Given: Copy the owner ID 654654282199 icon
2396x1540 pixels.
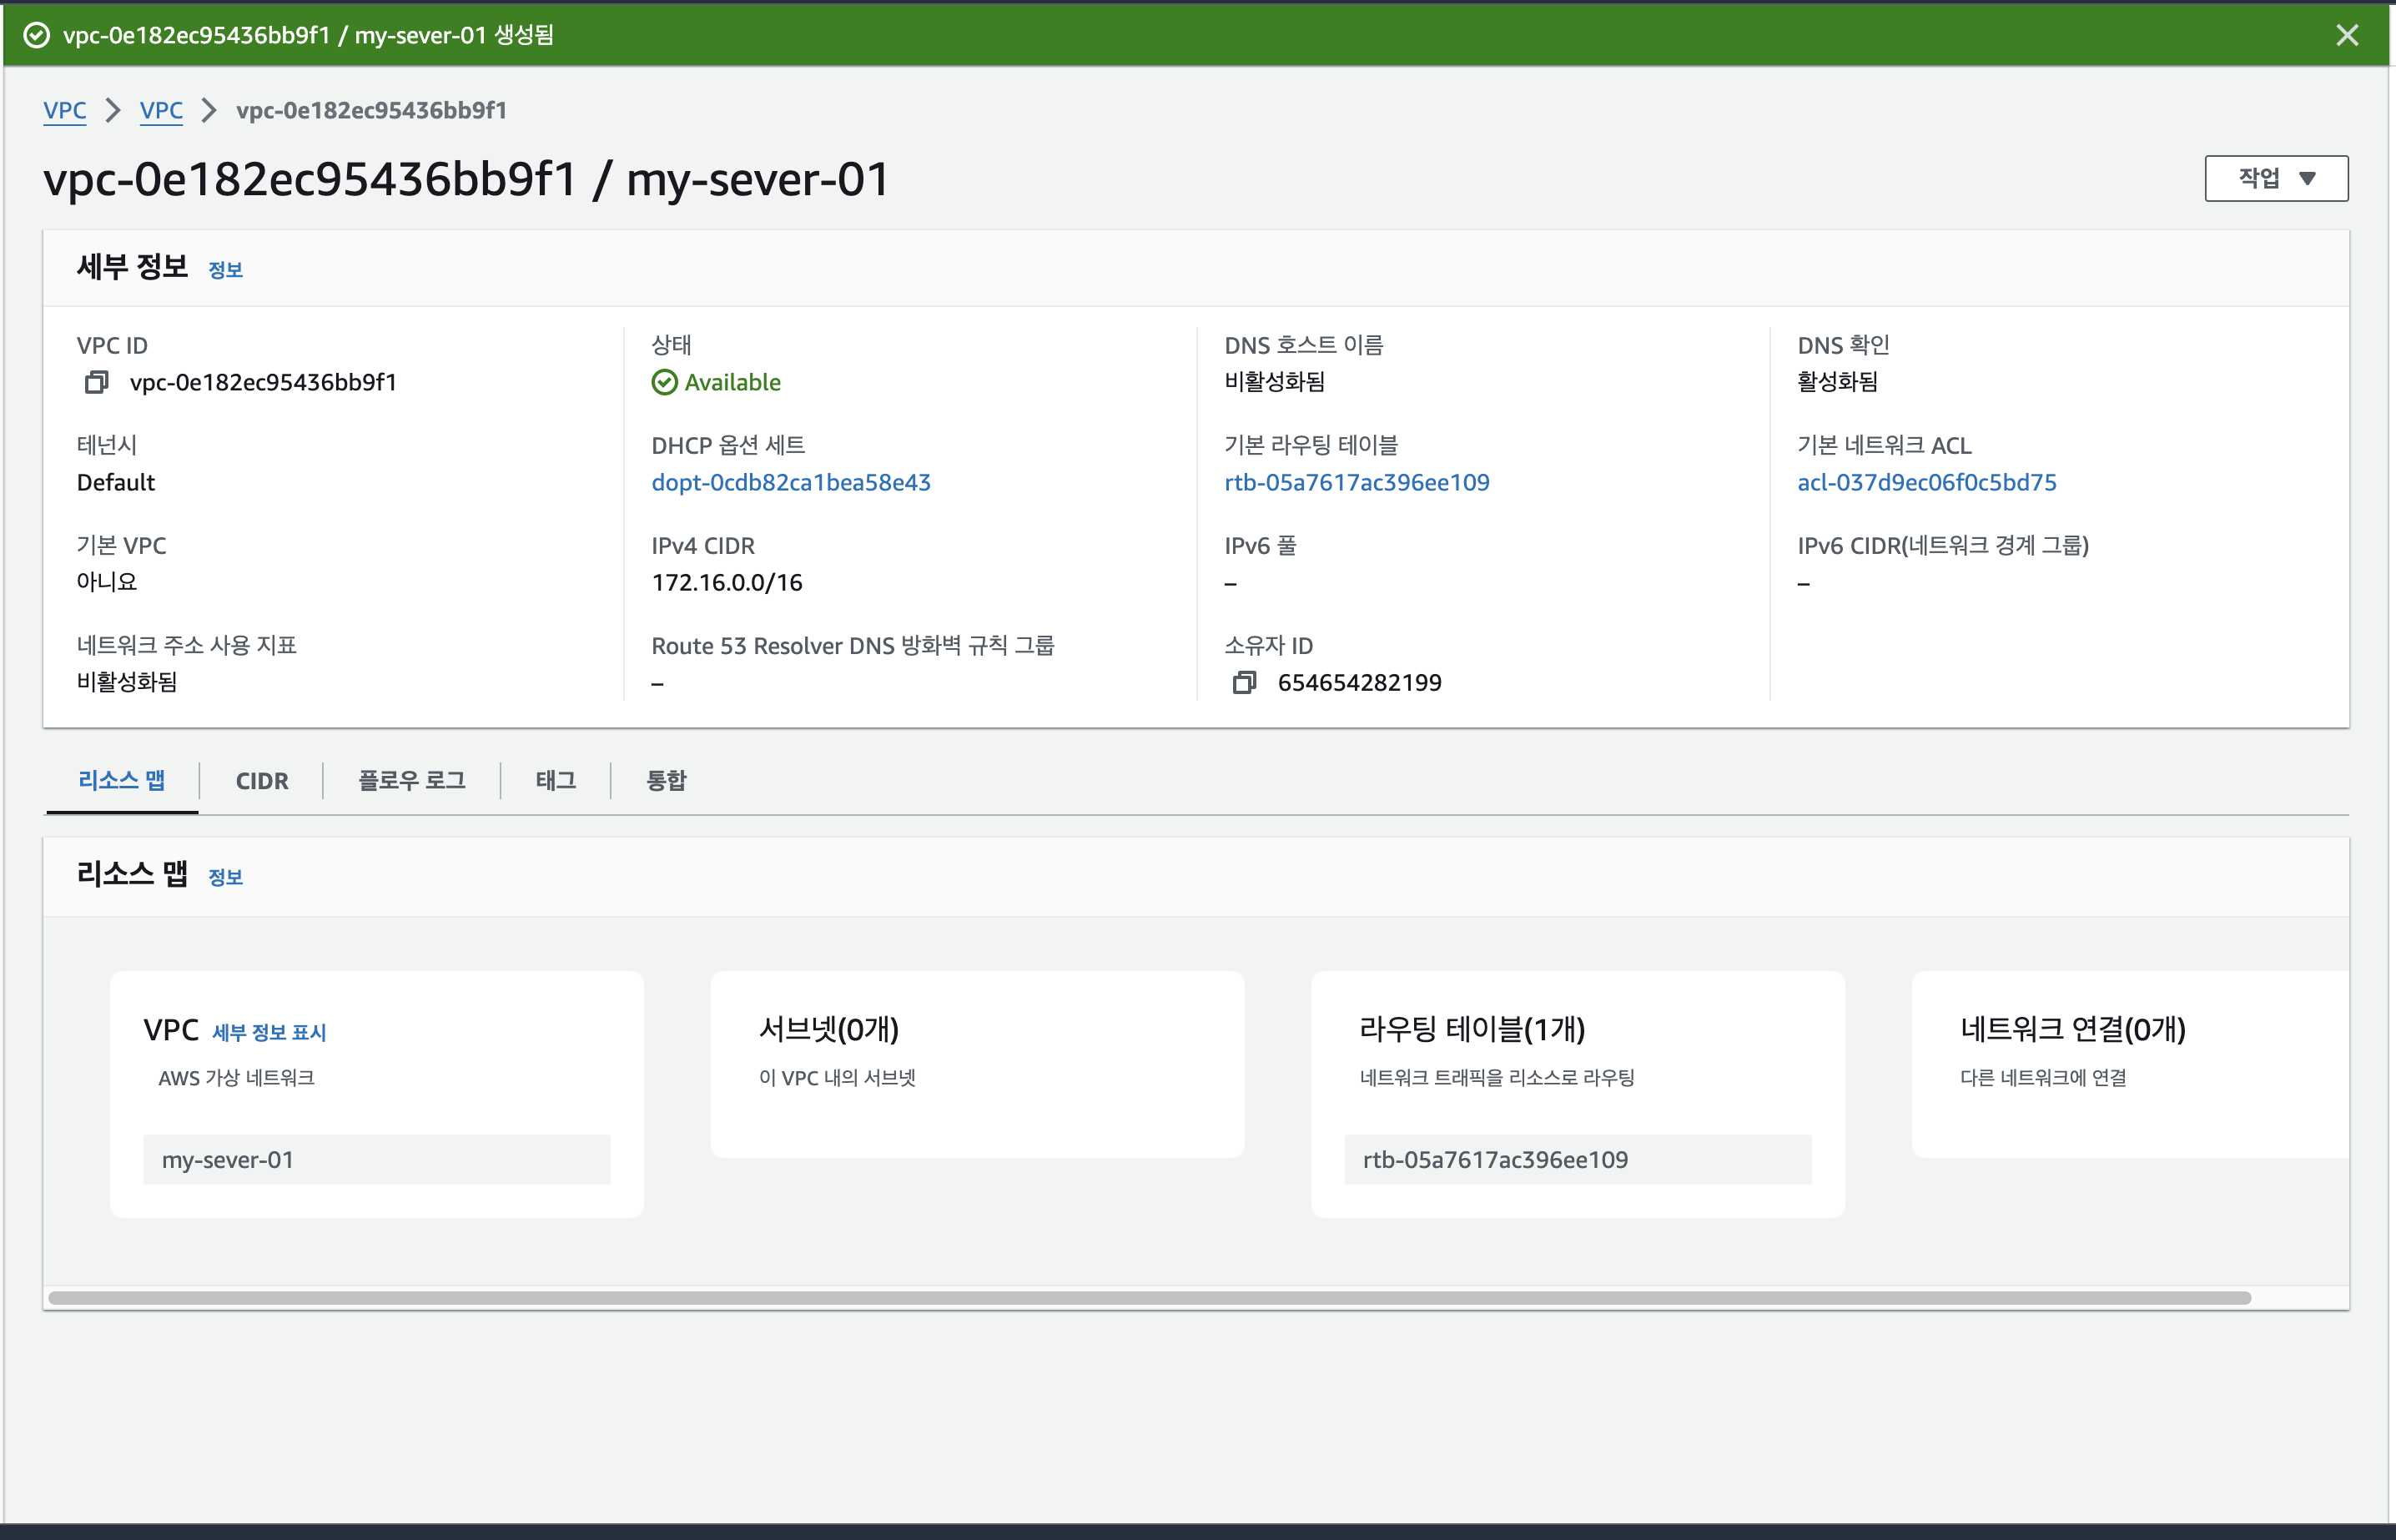Looking at the screenshot, I should click(x=1243, y=683).
